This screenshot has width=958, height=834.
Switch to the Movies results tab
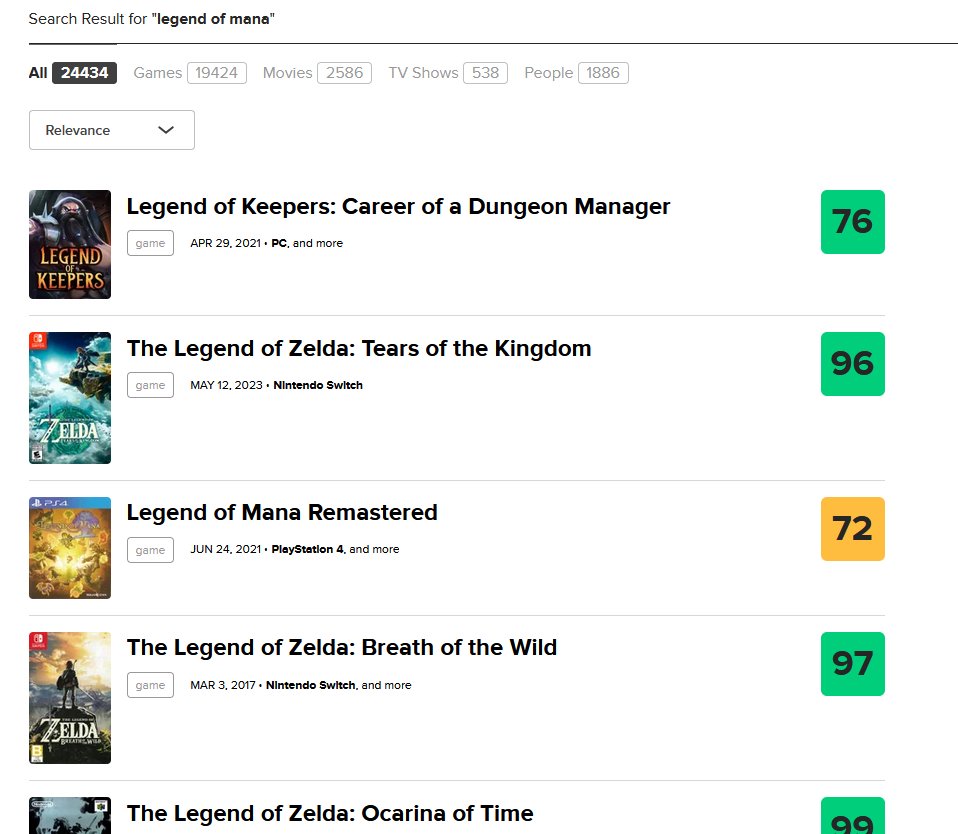click(287, 72)
